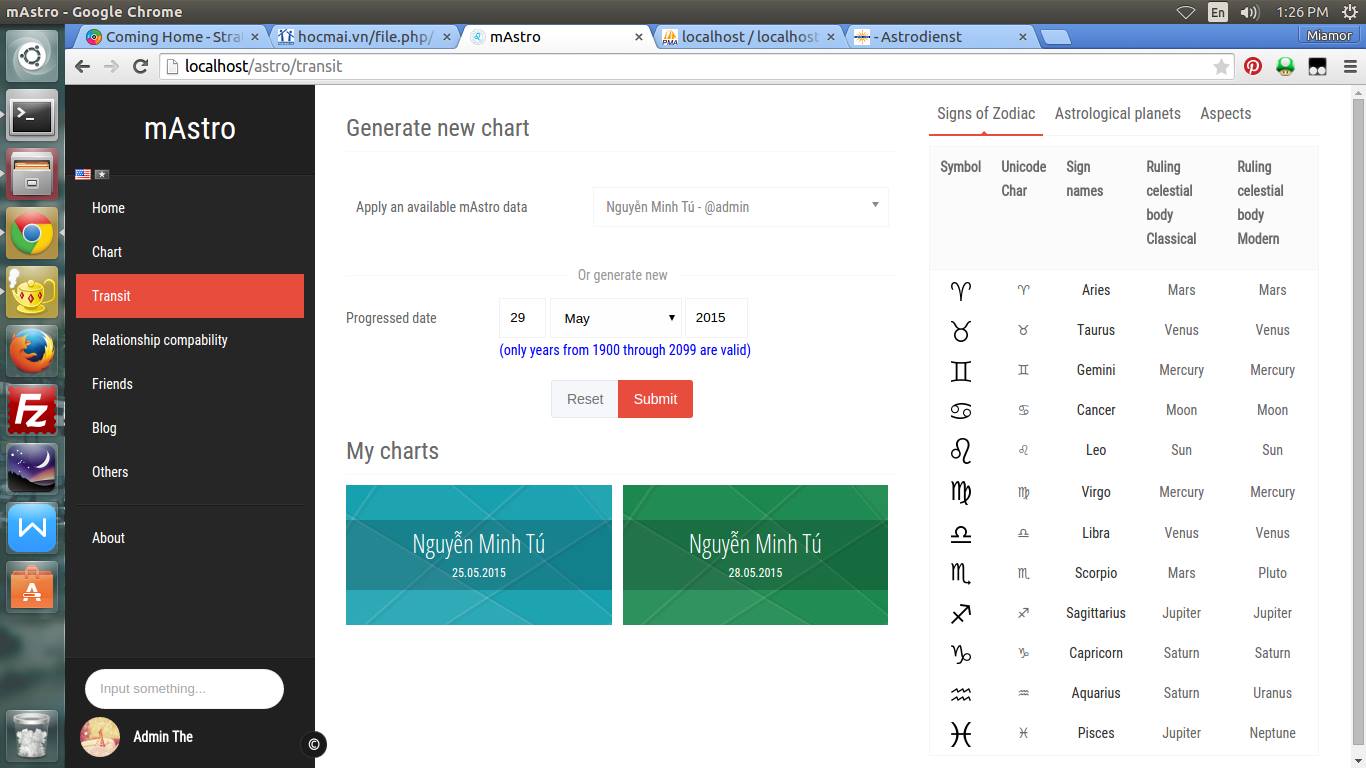Bookmark page with the star icon
Screen dimensions: 1366x768
tap(1221, 66)
